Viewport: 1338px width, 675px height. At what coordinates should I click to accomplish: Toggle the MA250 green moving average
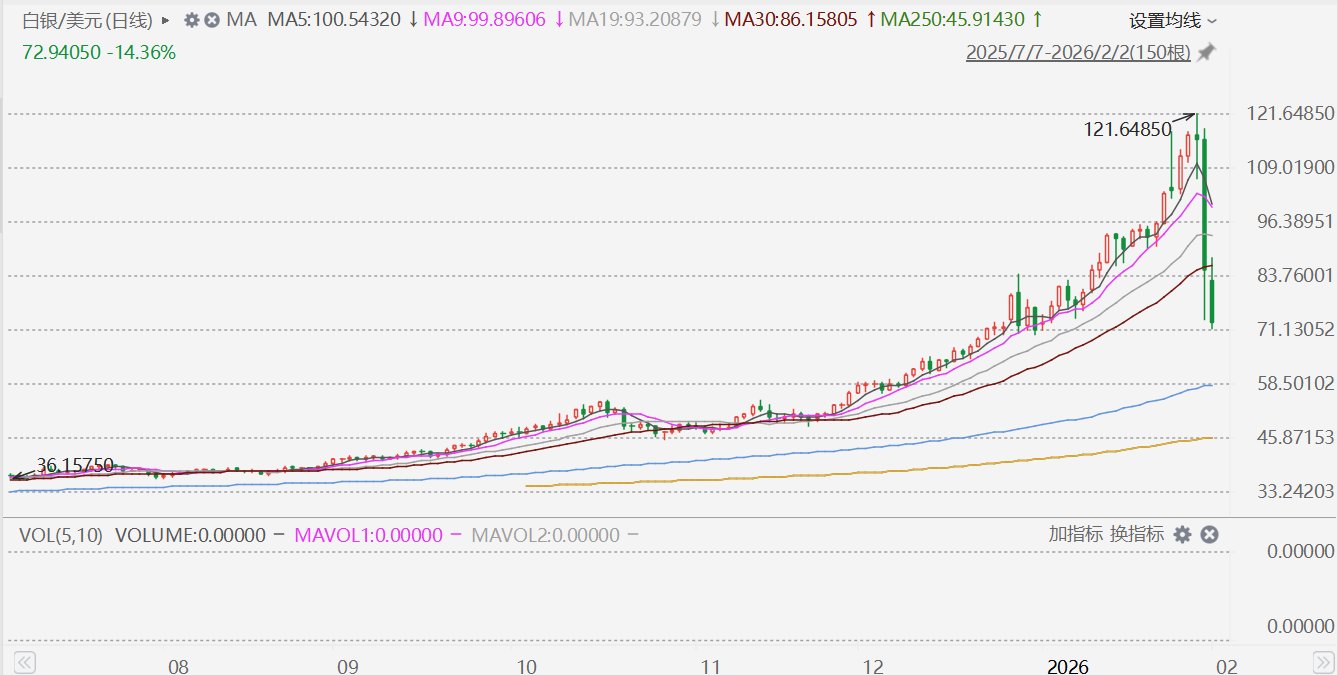[962, 20]
